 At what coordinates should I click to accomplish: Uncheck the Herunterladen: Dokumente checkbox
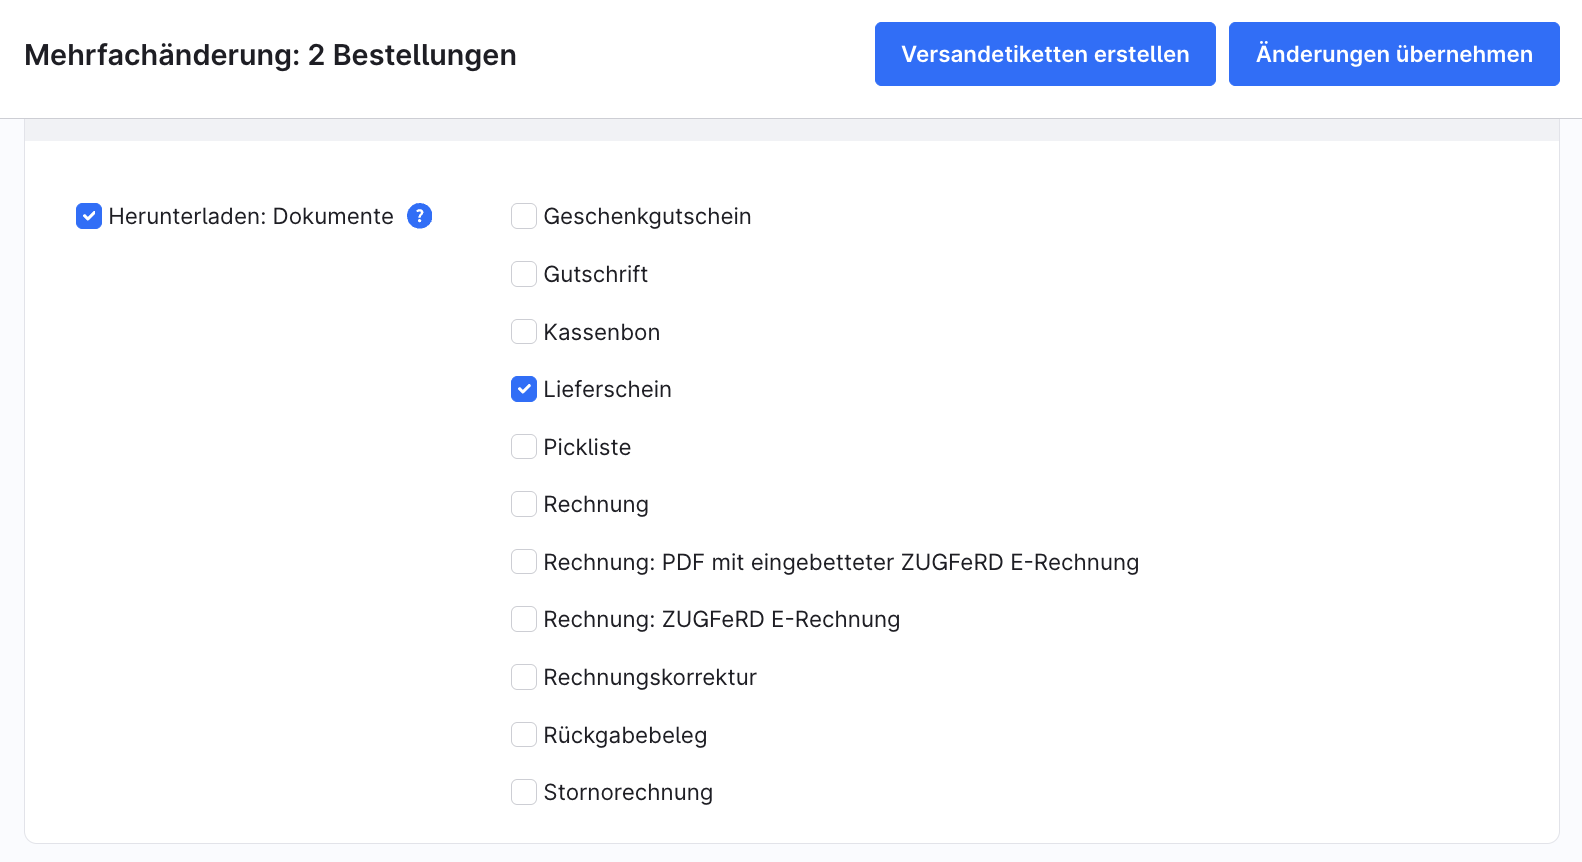89,216
